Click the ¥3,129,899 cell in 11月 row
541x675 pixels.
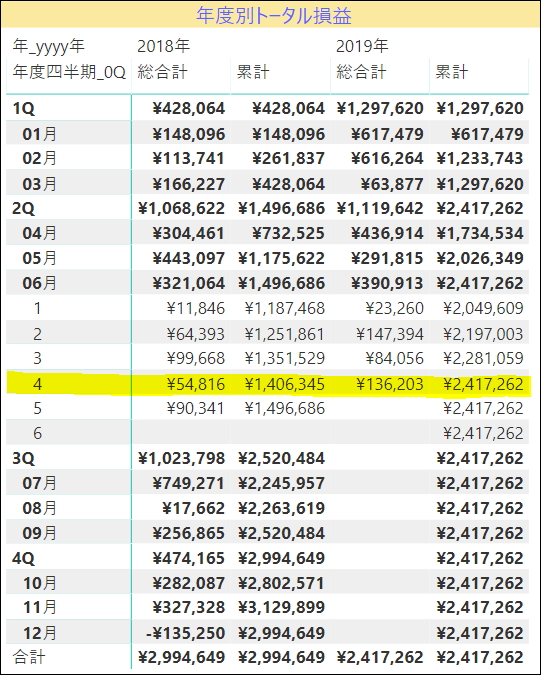coord(281,607)
